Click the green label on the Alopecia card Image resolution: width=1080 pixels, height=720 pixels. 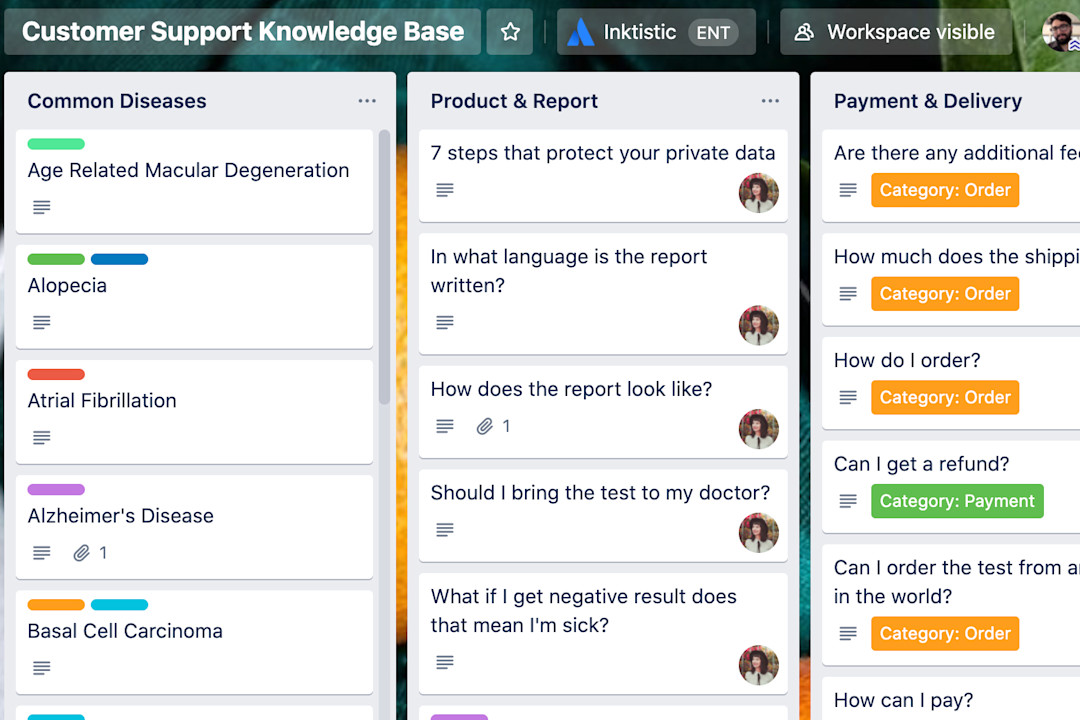click(x=56, y=259)
